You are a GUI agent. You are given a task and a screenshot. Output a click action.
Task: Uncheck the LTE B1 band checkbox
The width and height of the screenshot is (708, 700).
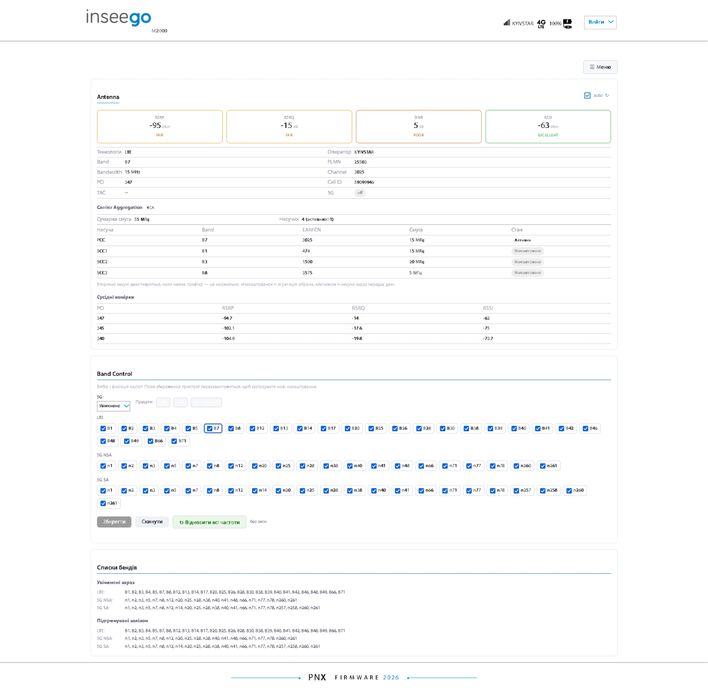point(102,428)
